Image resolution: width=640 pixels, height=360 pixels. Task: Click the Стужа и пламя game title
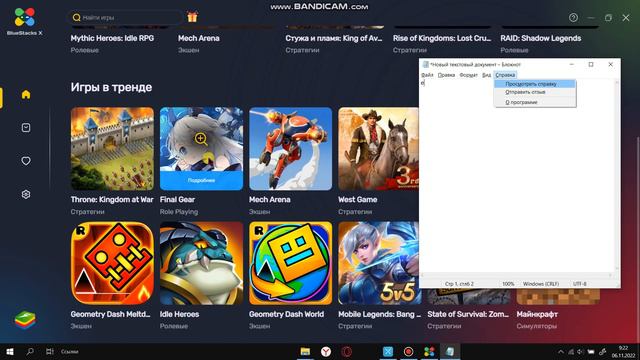pyautogui.click(x=334, y=38)
